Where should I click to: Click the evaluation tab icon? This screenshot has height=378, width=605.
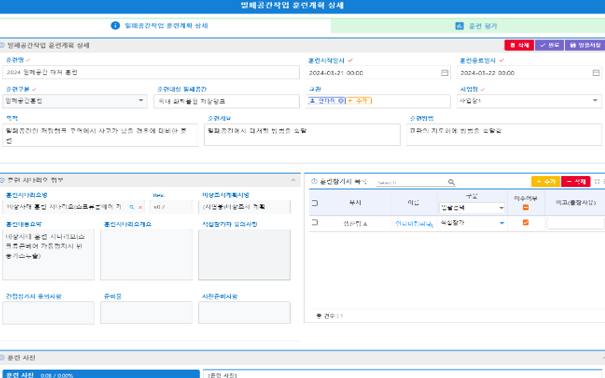click(459, 26)
